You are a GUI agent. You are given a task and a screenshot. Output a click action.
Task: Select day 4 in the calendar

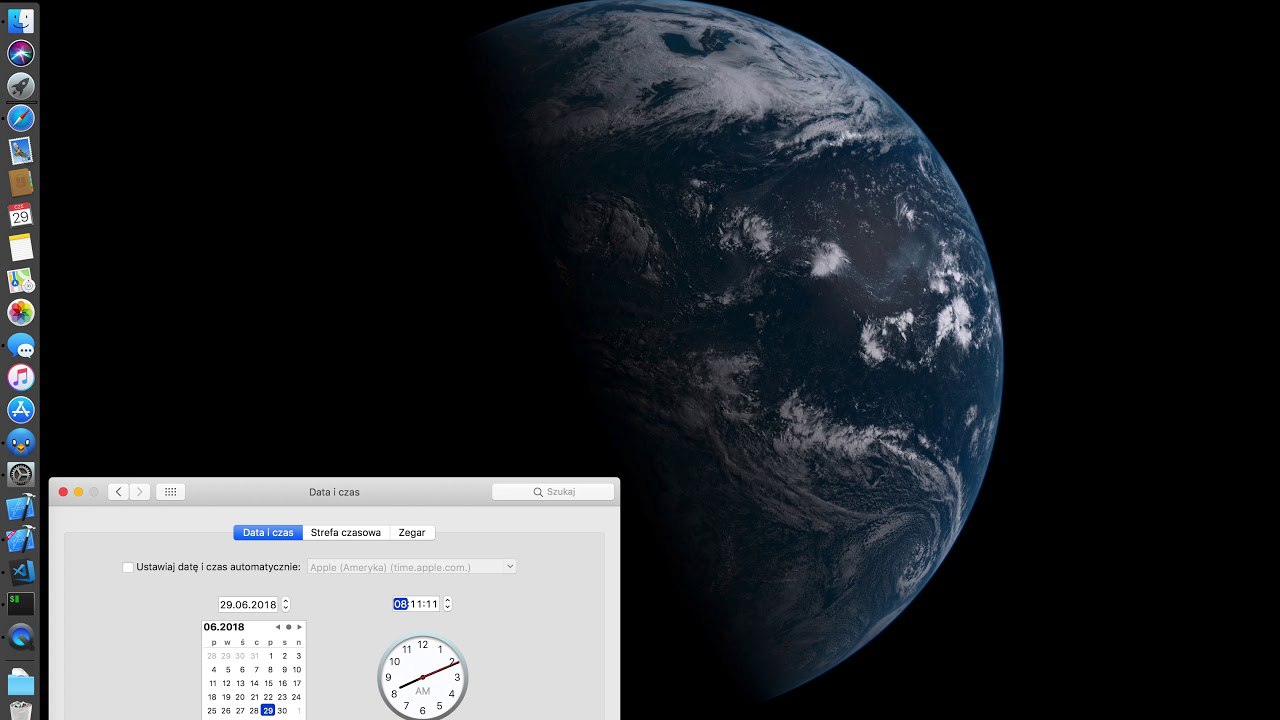(x=213, y=670)
